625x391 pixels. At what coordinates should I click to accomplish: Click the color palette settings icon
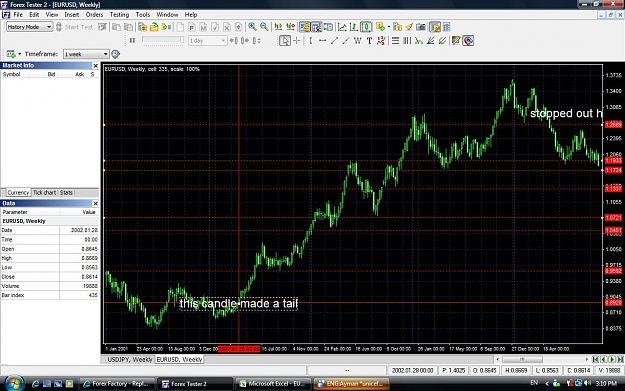456,41
